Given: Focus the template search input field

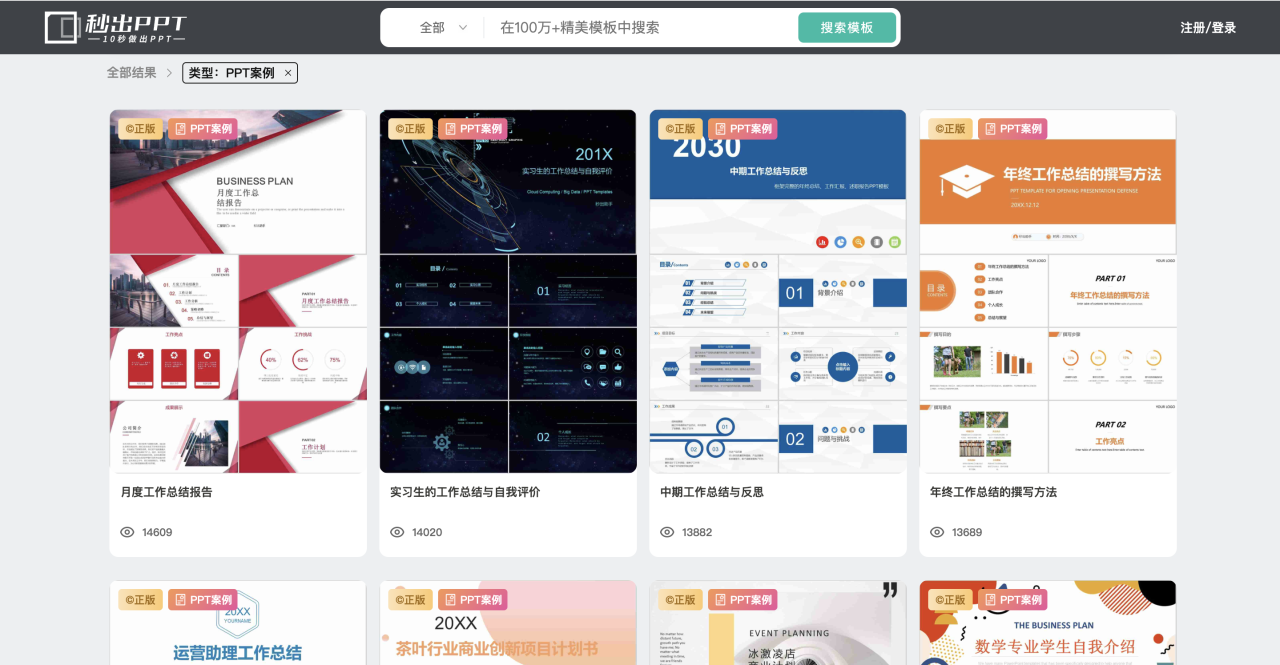Looking at the screenshot, I should [x=640, y=28].
